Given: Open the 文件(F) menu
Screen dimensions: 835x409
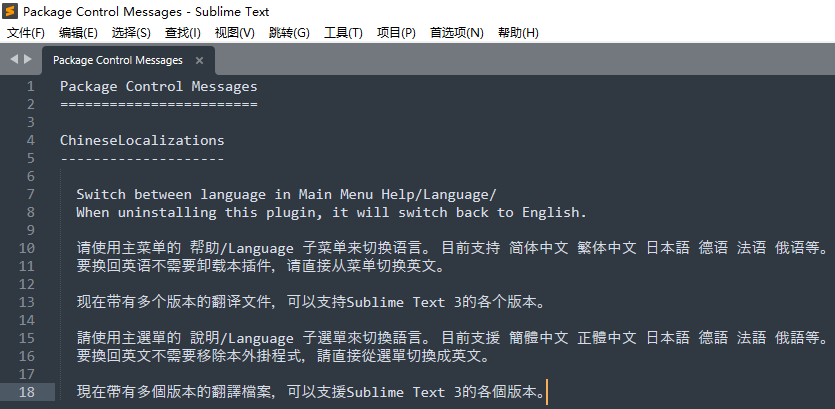Looking at the screenshot, I should click(25, 33).
